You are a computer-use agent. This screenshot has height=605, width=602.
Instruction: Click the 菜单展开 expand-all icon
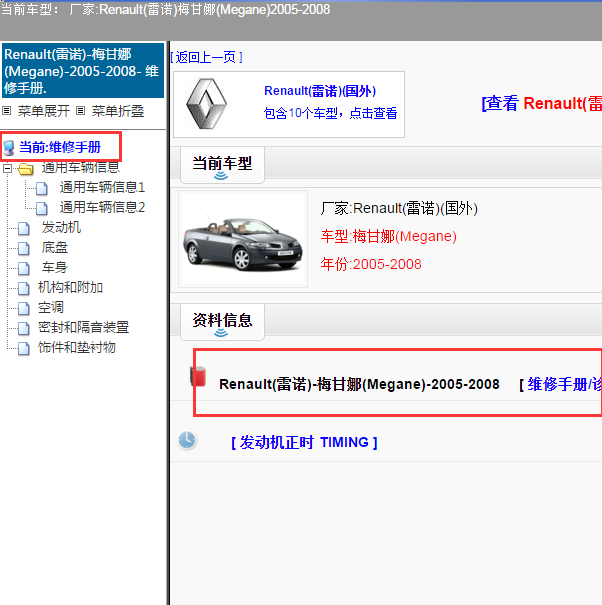pyautogui.click(x=7, y=111)
